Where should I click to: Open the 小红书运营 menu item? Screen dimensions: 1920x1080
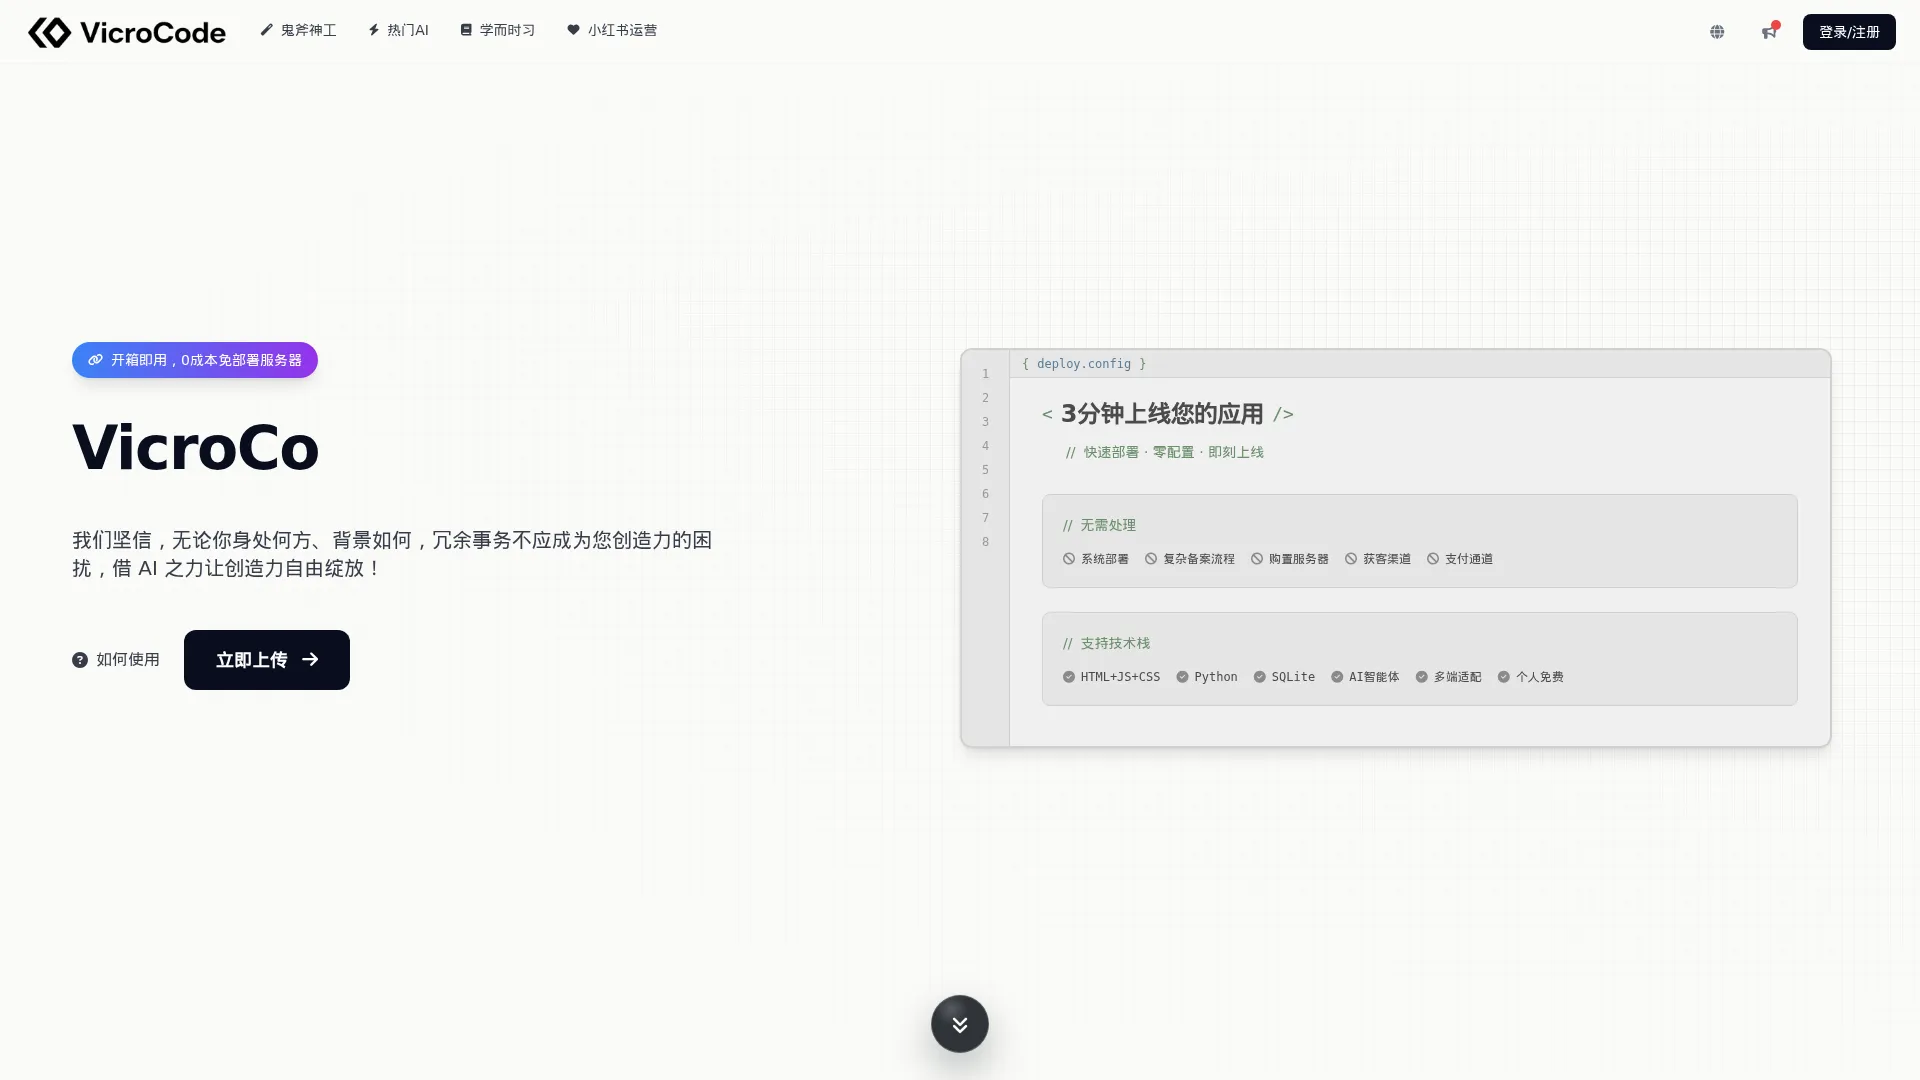612,31
